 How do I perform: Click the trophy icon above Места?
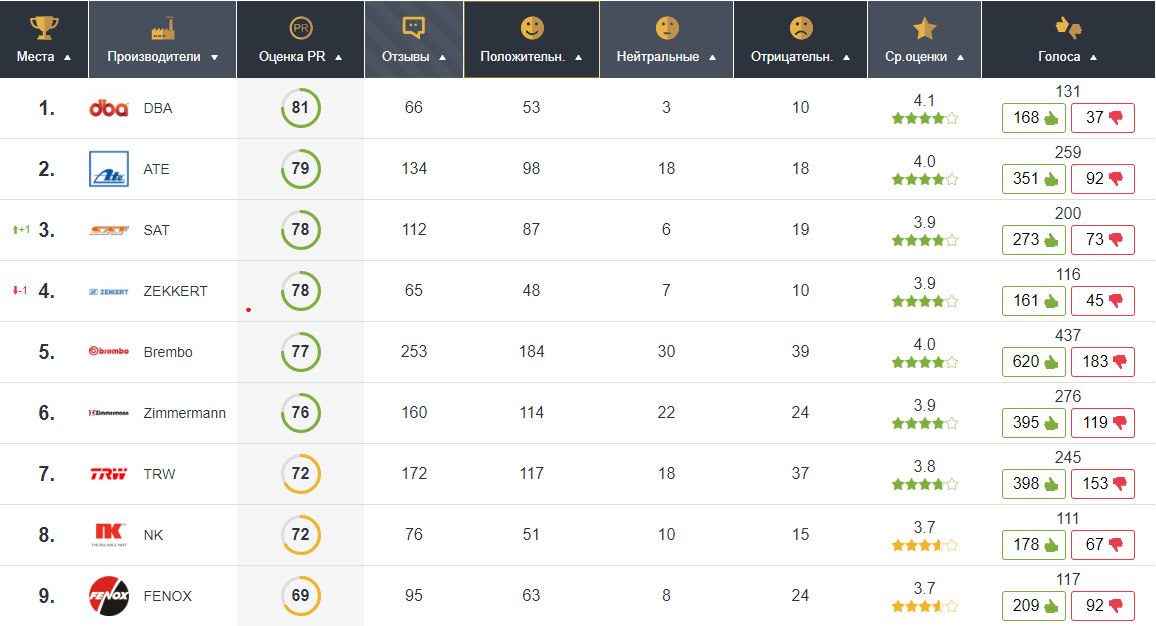(x=43, y=27)
